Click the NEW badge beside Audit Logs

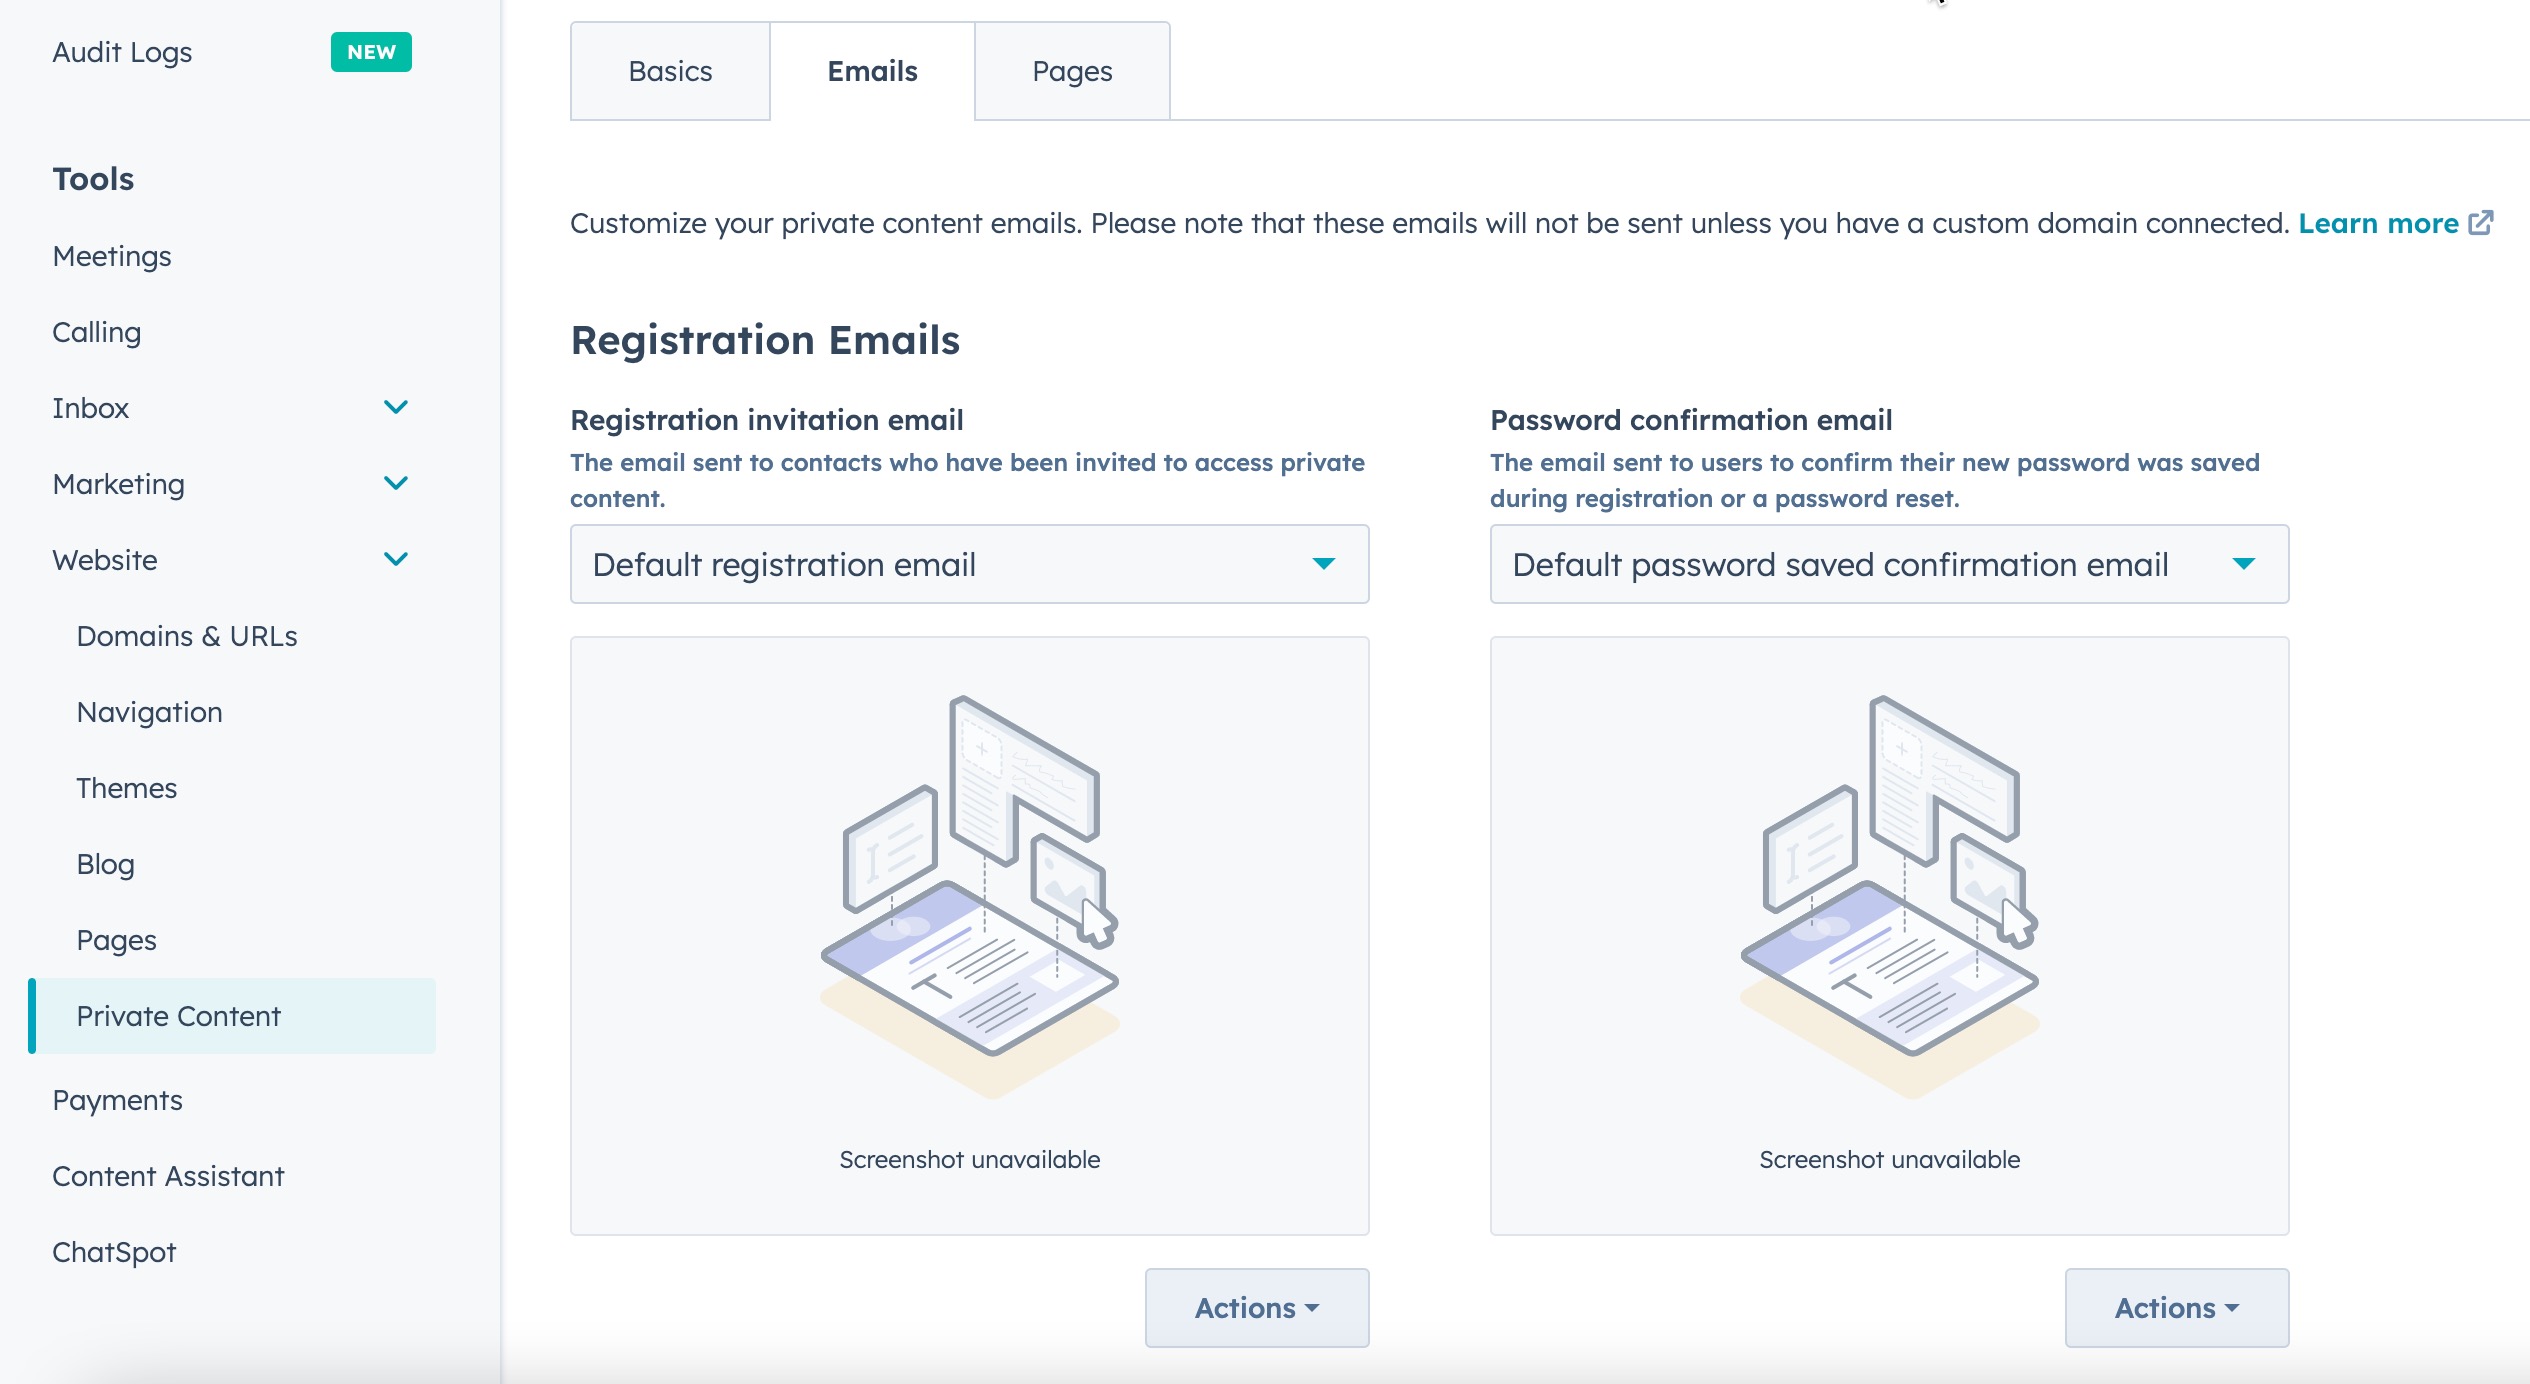(371, 52)
